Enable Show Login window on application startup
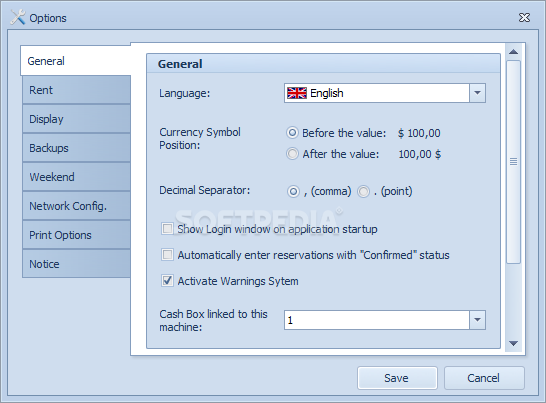Viewport: 546px width, 403px height. [167, 229]
